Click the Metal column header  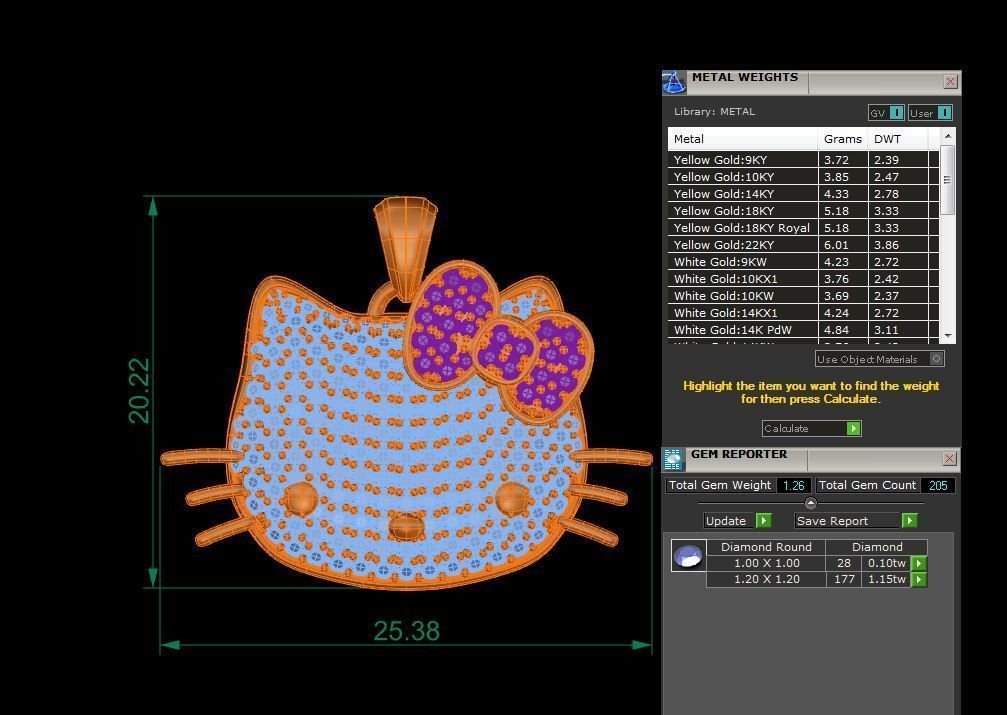pos(743,139)
